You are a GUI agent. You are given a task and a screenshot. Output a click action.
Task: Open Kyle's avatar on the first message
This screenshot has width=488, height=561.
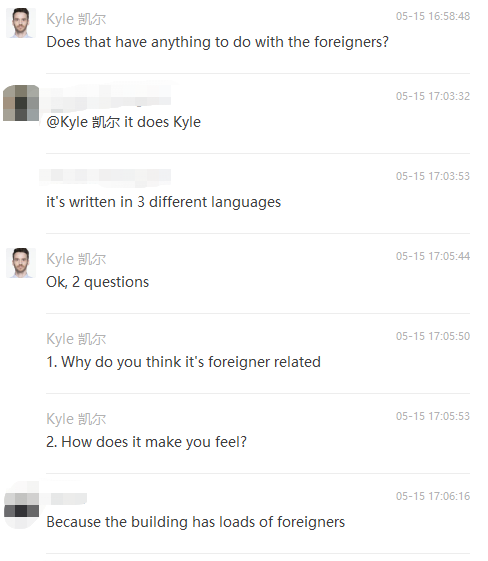pos(21,23)
